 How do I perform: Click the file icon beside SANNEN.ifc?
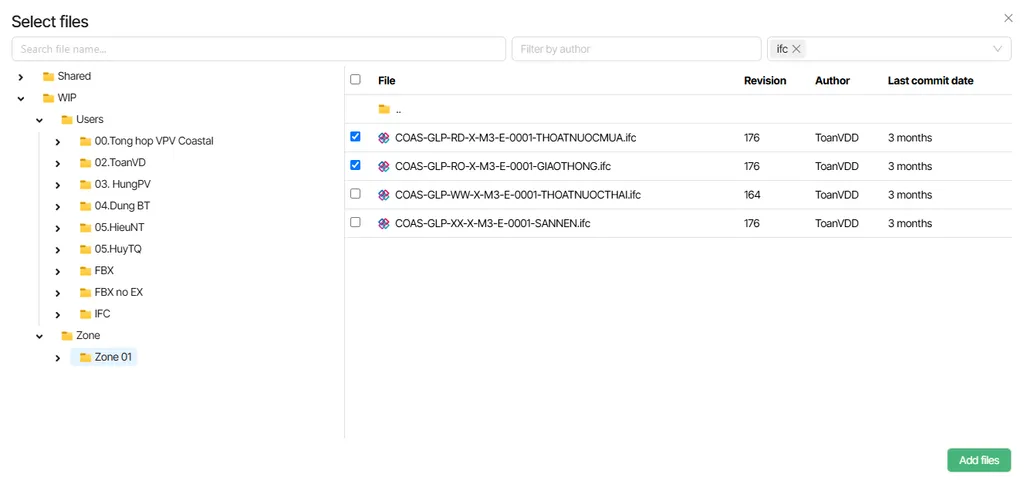click(x=384, y=223)
